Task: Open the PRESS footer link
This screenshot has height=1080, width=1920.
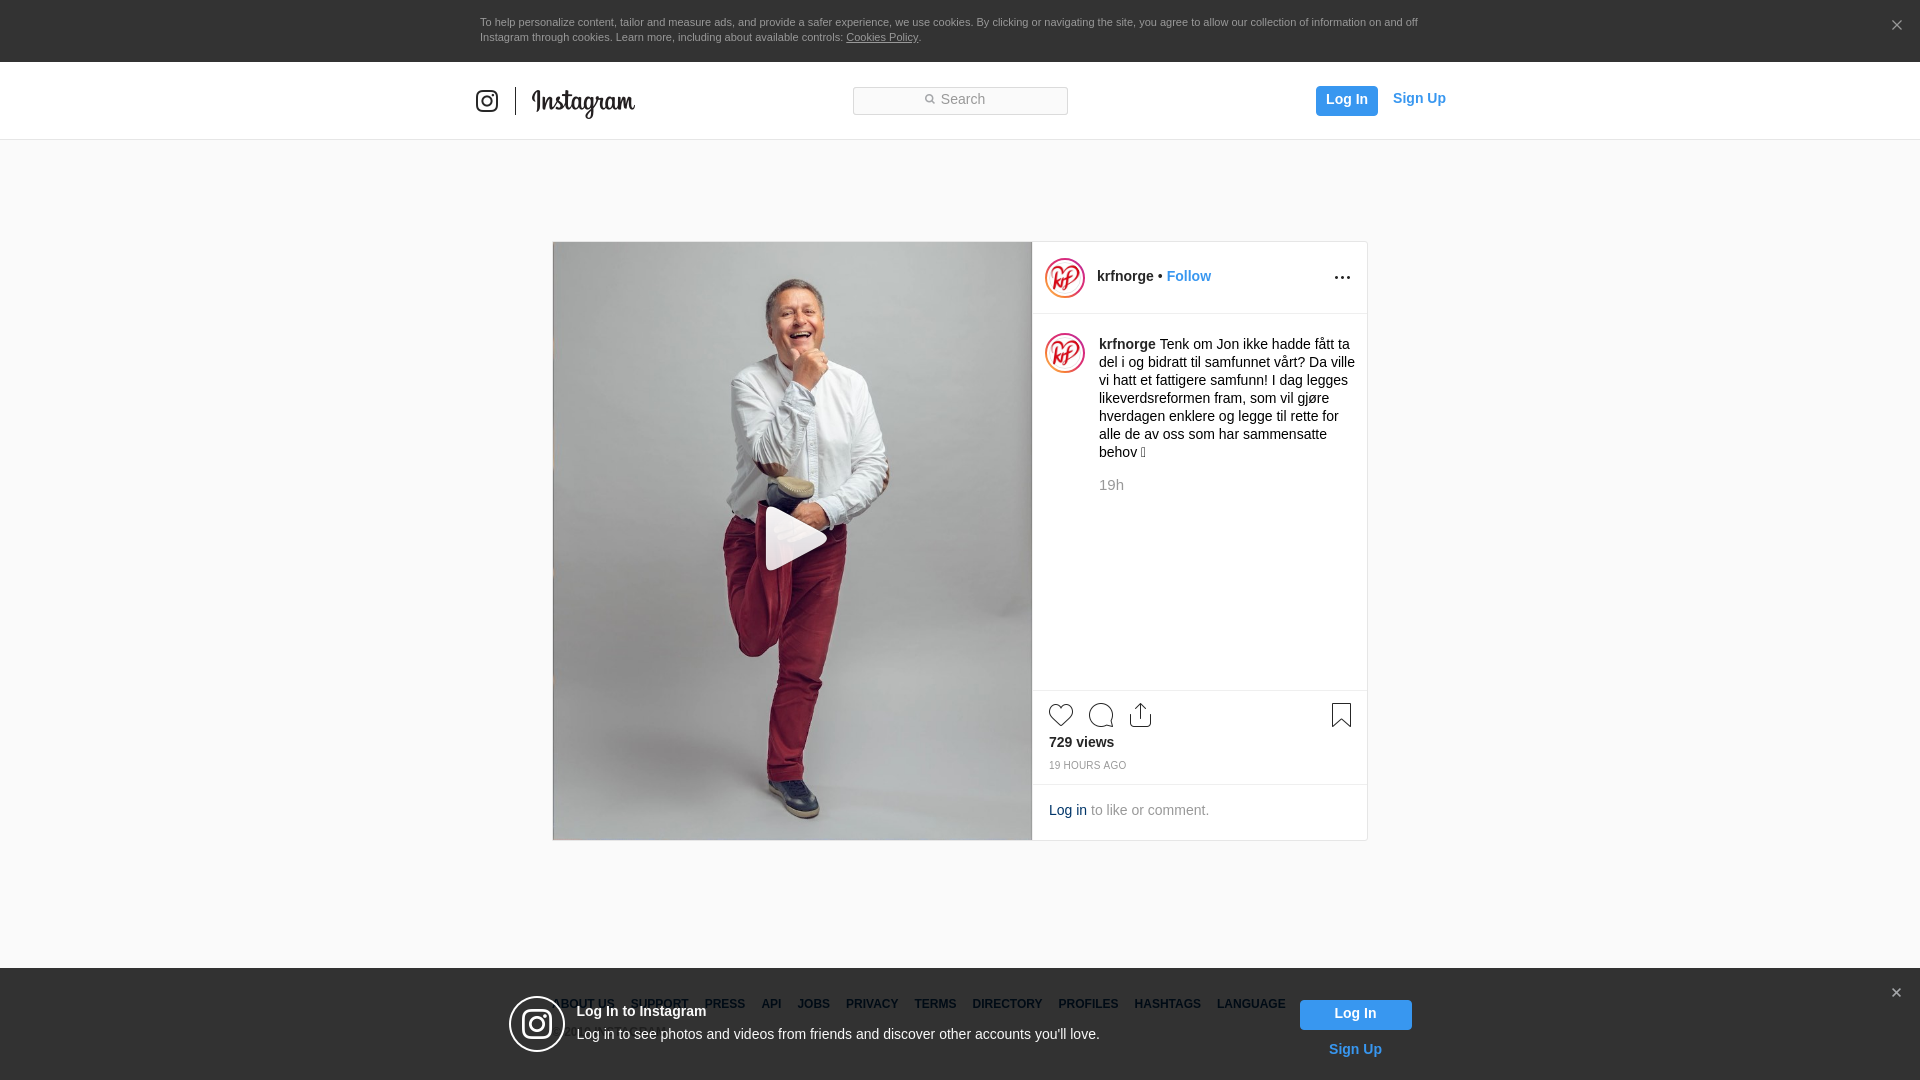Action: coord(725,1004)
